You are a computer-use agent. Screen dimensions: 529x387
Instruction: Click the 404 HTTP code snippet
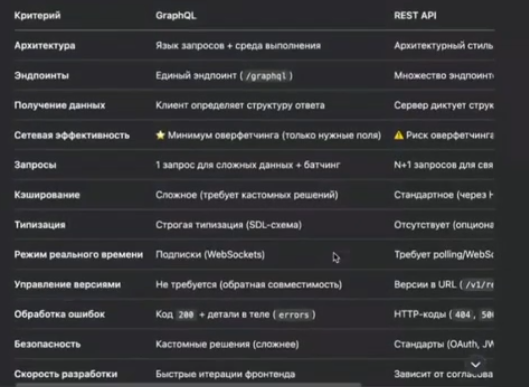point(462,315)
